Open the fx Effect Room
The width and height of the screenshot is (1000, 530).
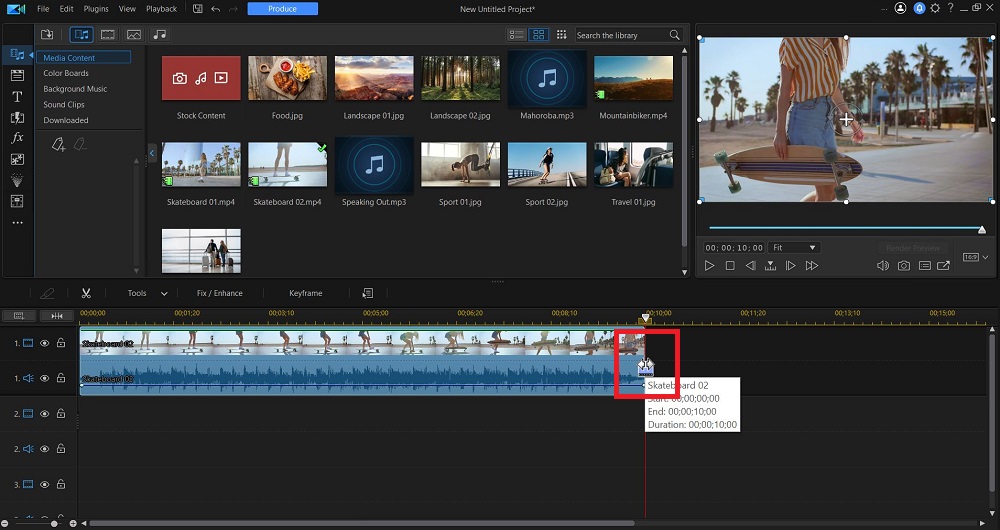pyautogui.click(x=17, y=138)
